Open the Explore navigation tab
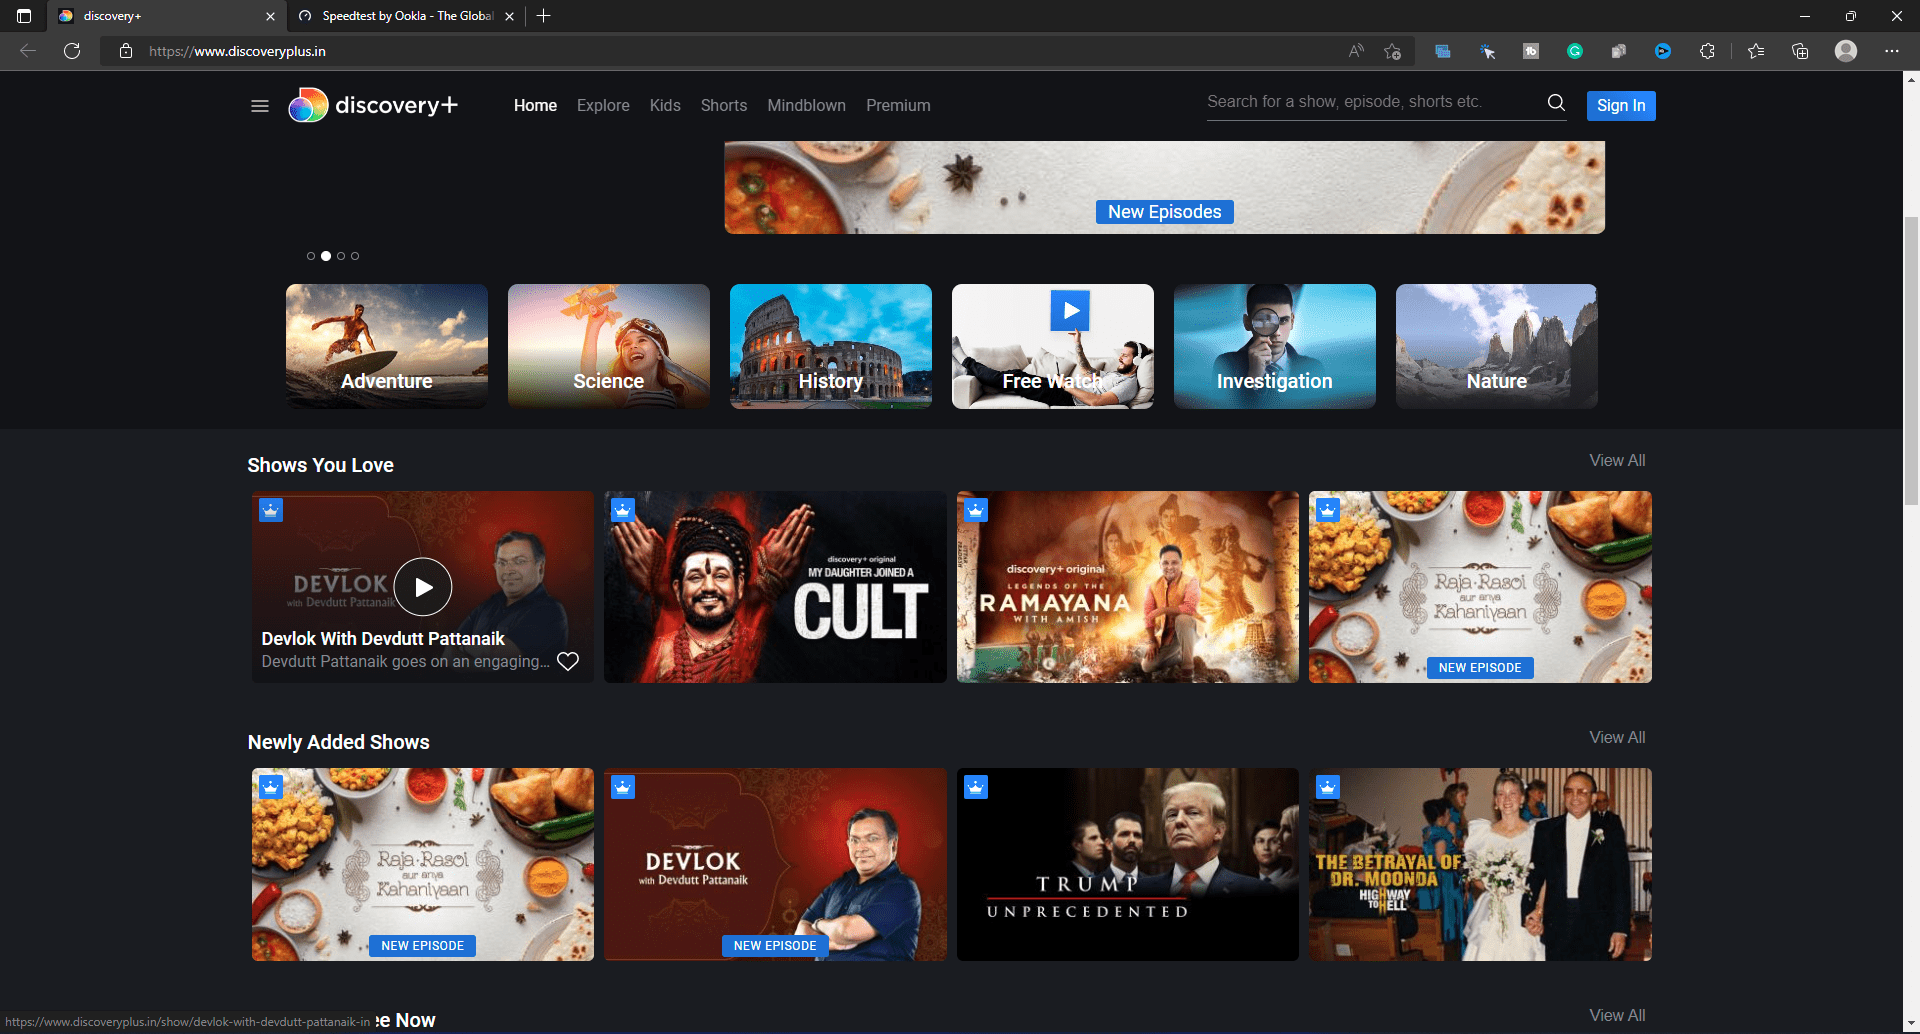 (x=603, y=105)
